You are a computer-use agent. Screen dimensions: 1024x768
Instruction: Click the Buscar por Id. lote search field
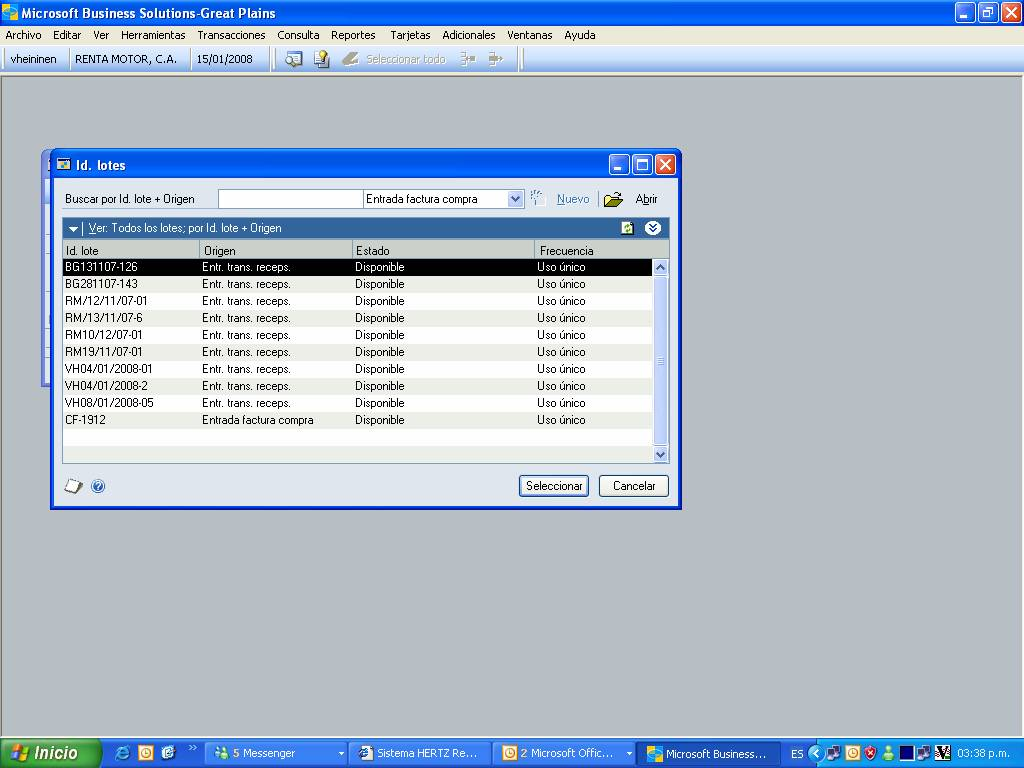tap(290, 199)
